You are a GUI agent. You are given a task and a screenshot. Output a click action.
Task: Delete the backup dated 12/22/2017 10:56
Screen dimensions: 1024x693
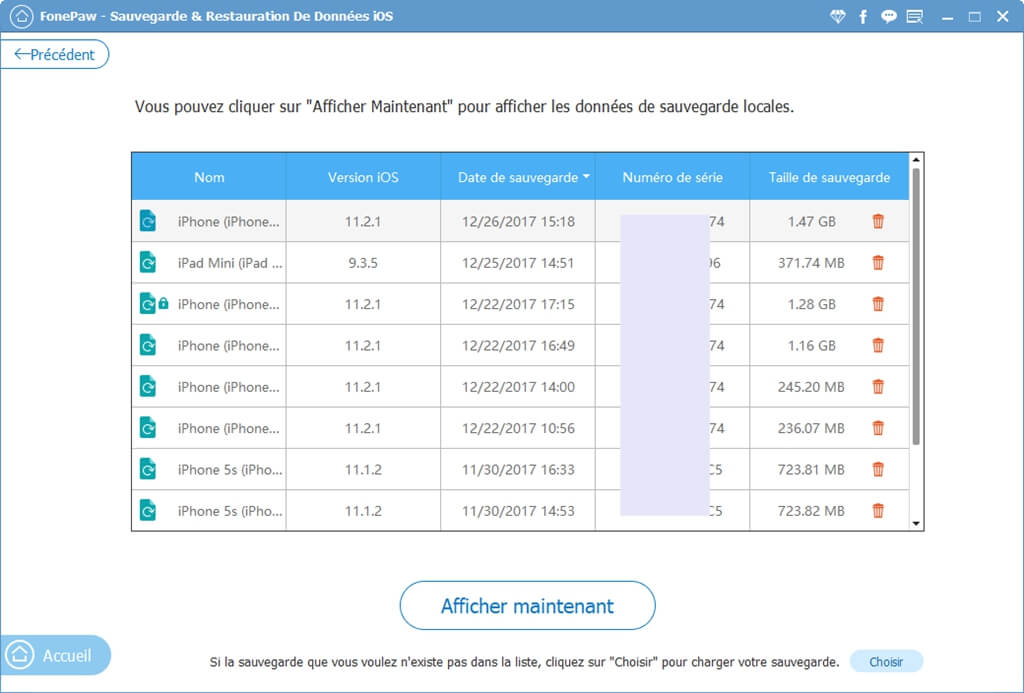(x=878, y=428)
